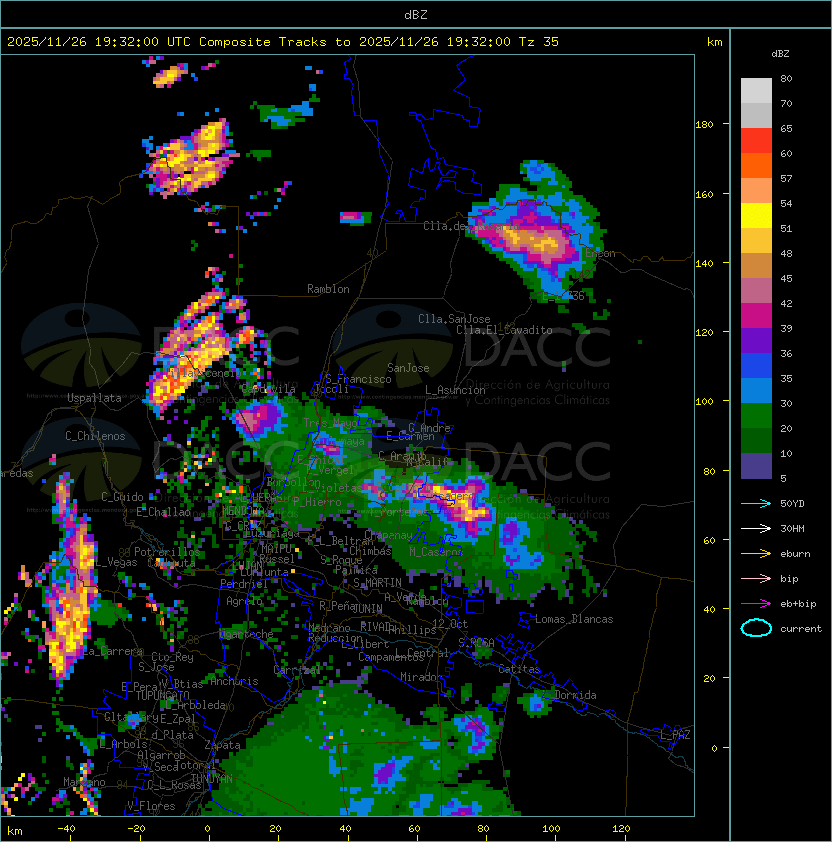Select the magenta swatch between 42 and 39
This screenshot has width=832, height=842.
click(756, 316)
